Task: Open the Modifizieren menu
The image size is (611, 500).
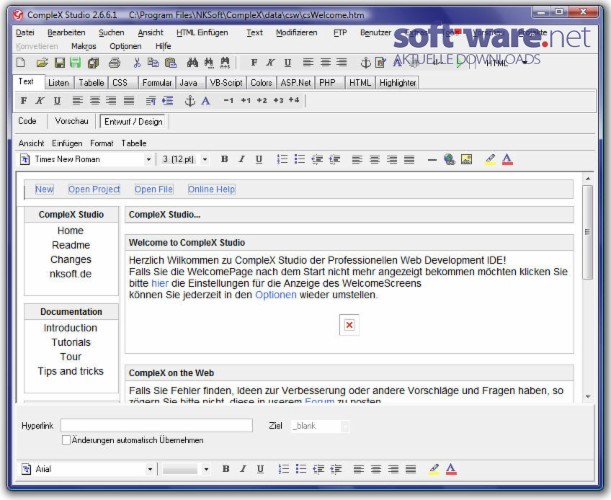Action: [297, 33]
